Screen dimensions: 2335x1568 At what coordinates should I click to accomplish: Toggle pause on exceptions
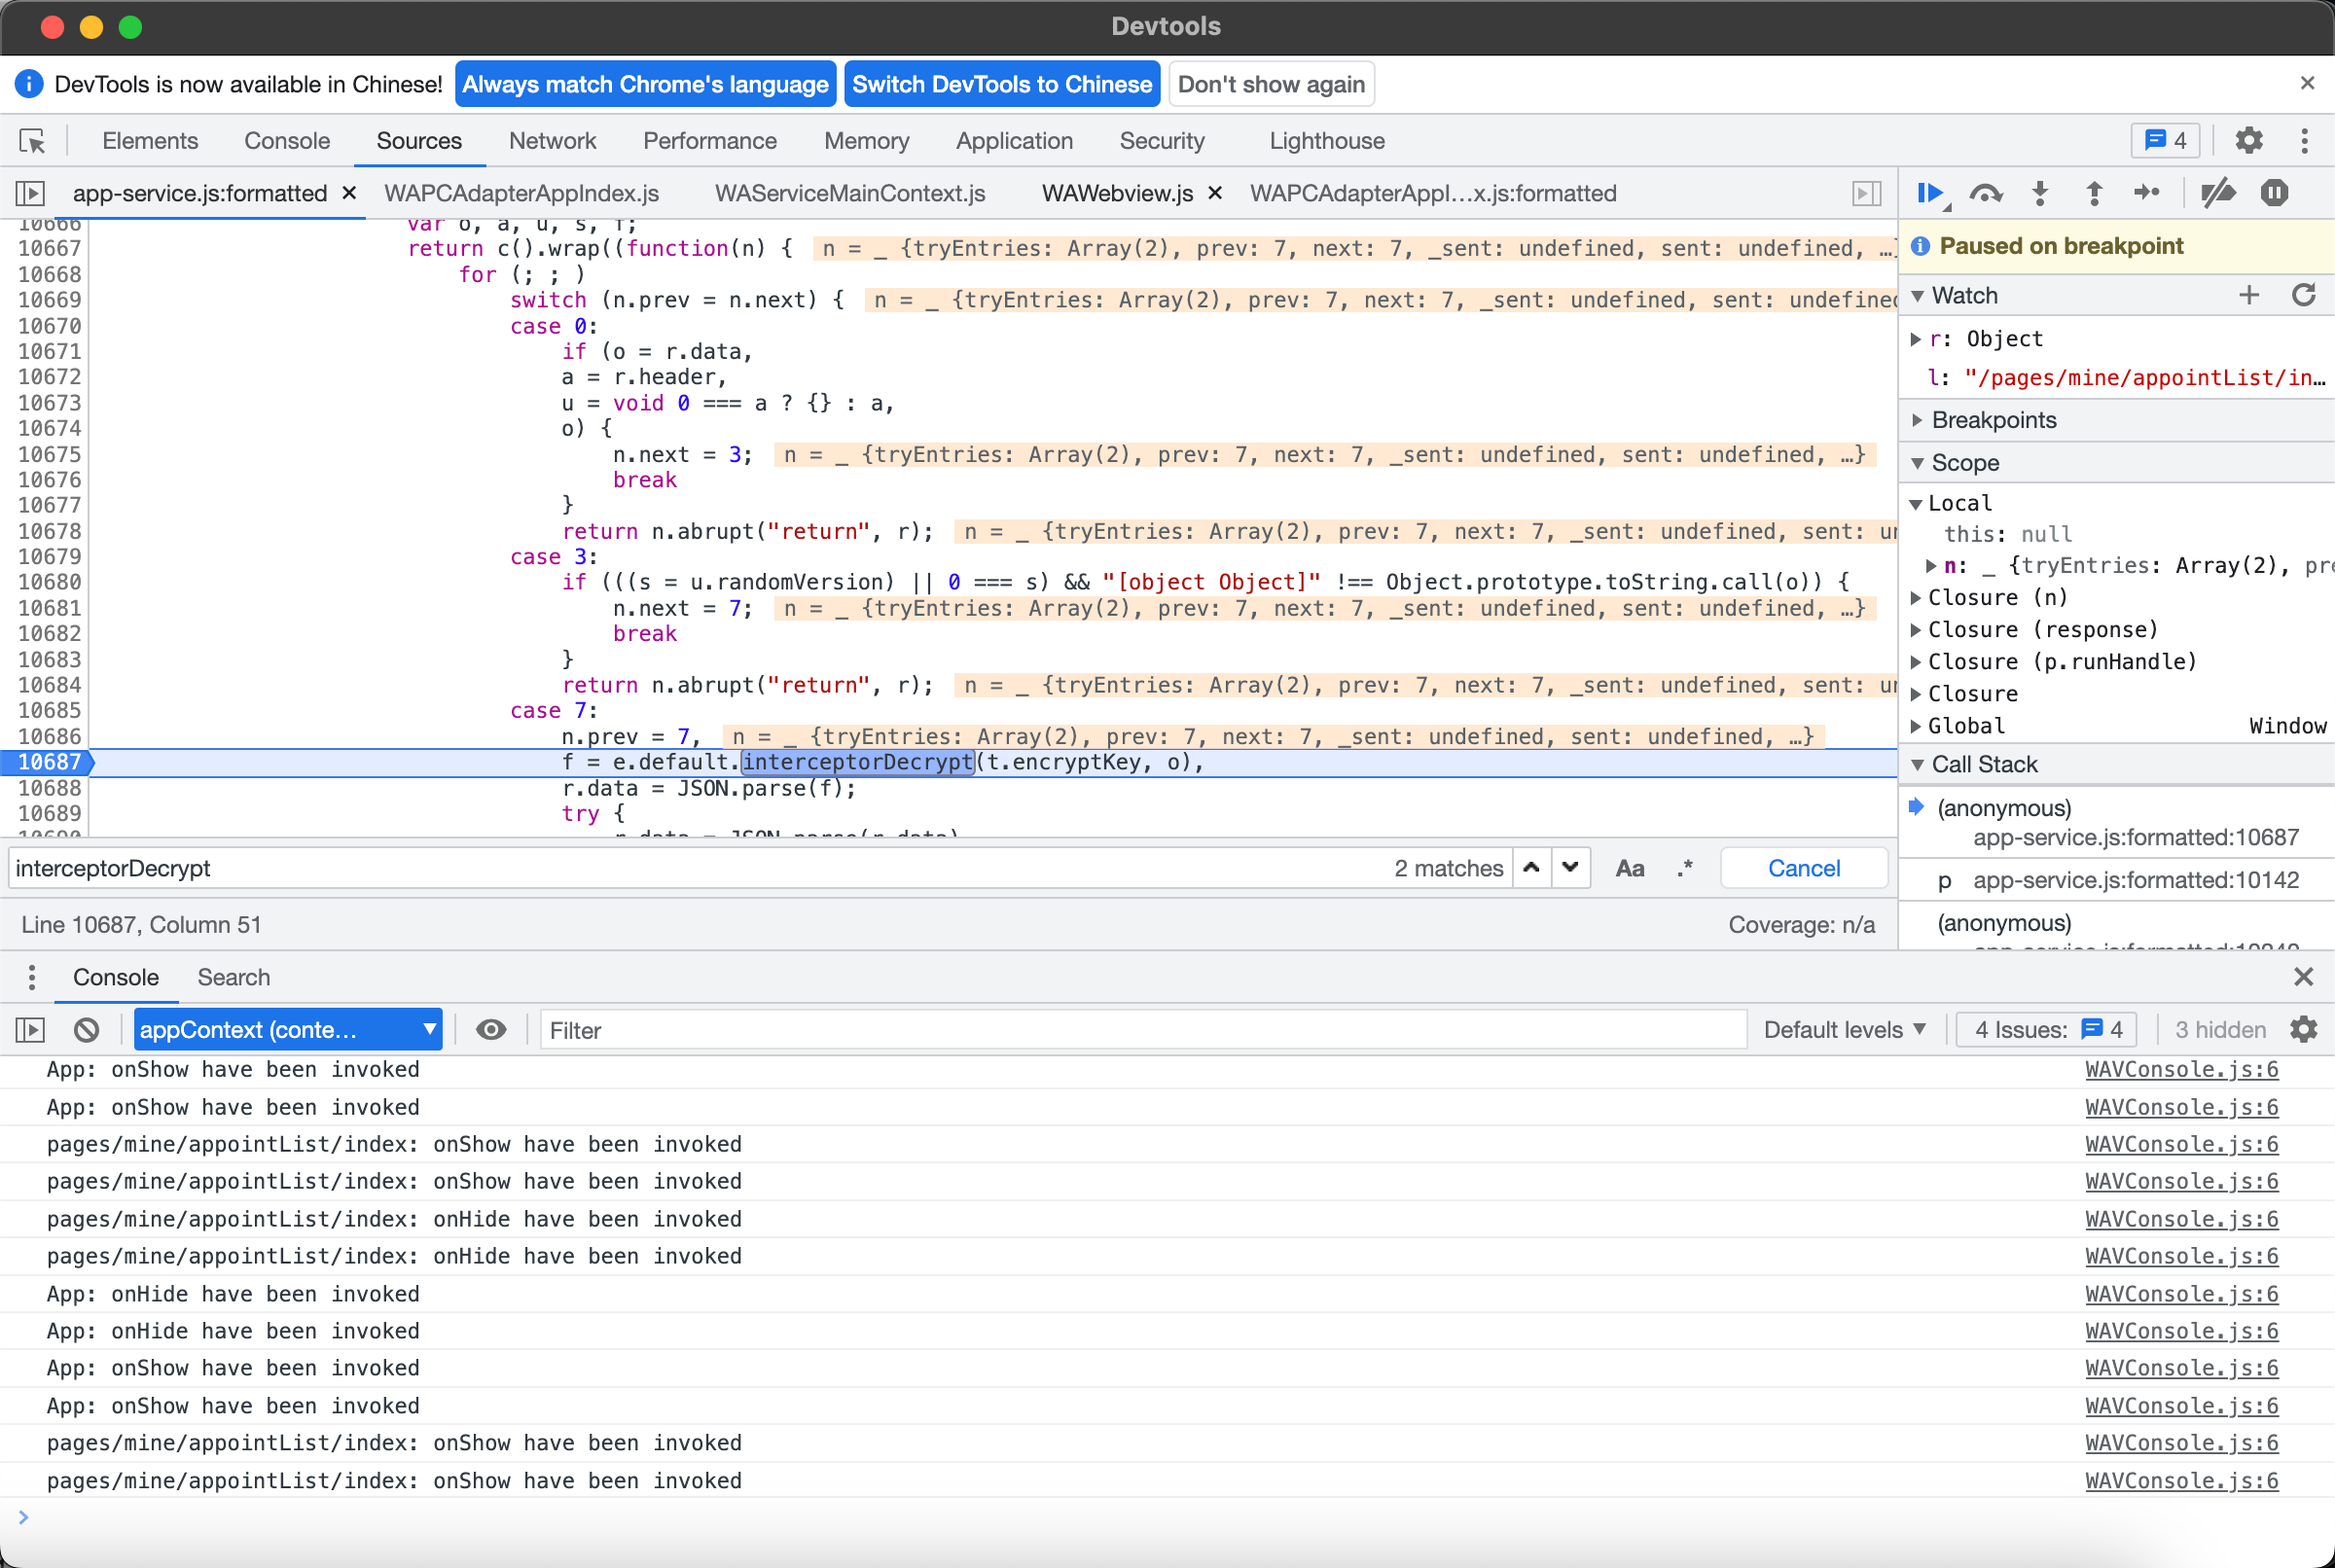[2274, 193]
